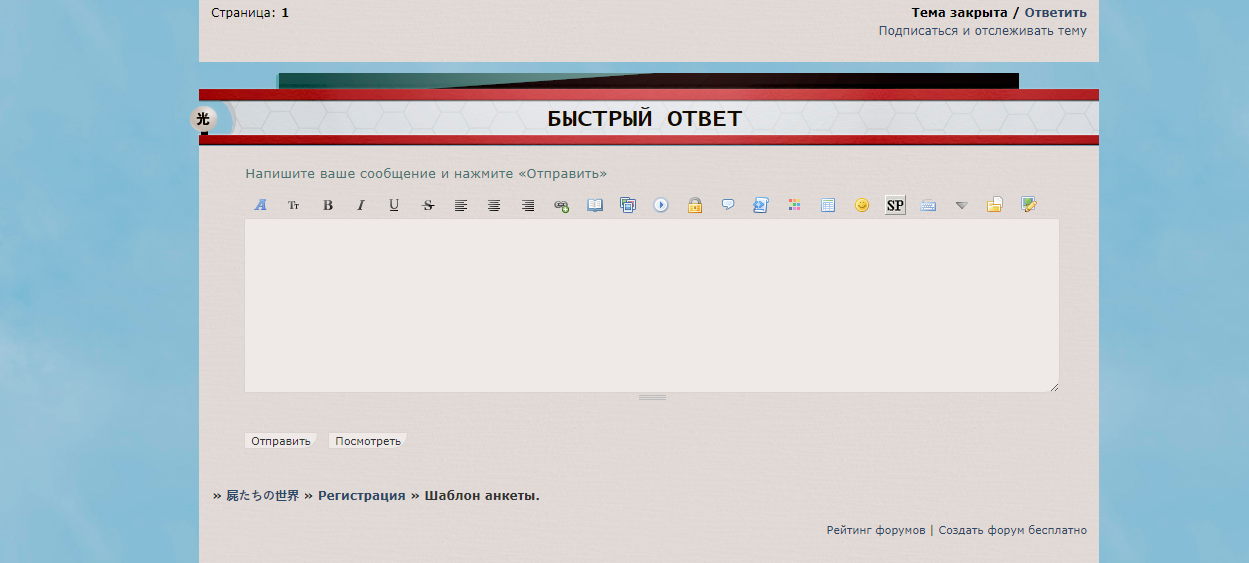Click inside the message text area
Image resolution: width=1249 pixels, height=563 pixels.
click(652, 306)
